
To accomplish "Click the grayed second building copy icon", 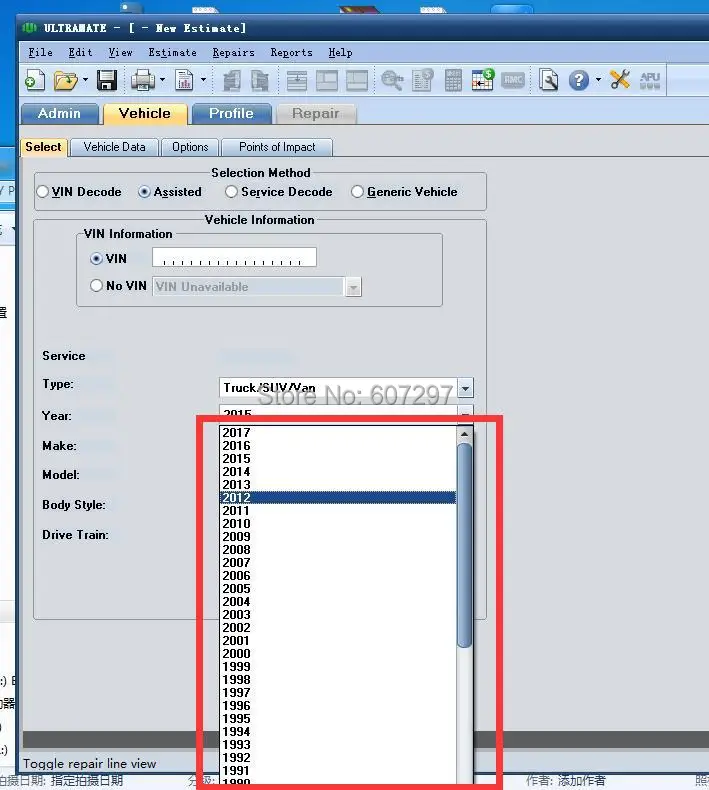I will click(x=260, y=81).
